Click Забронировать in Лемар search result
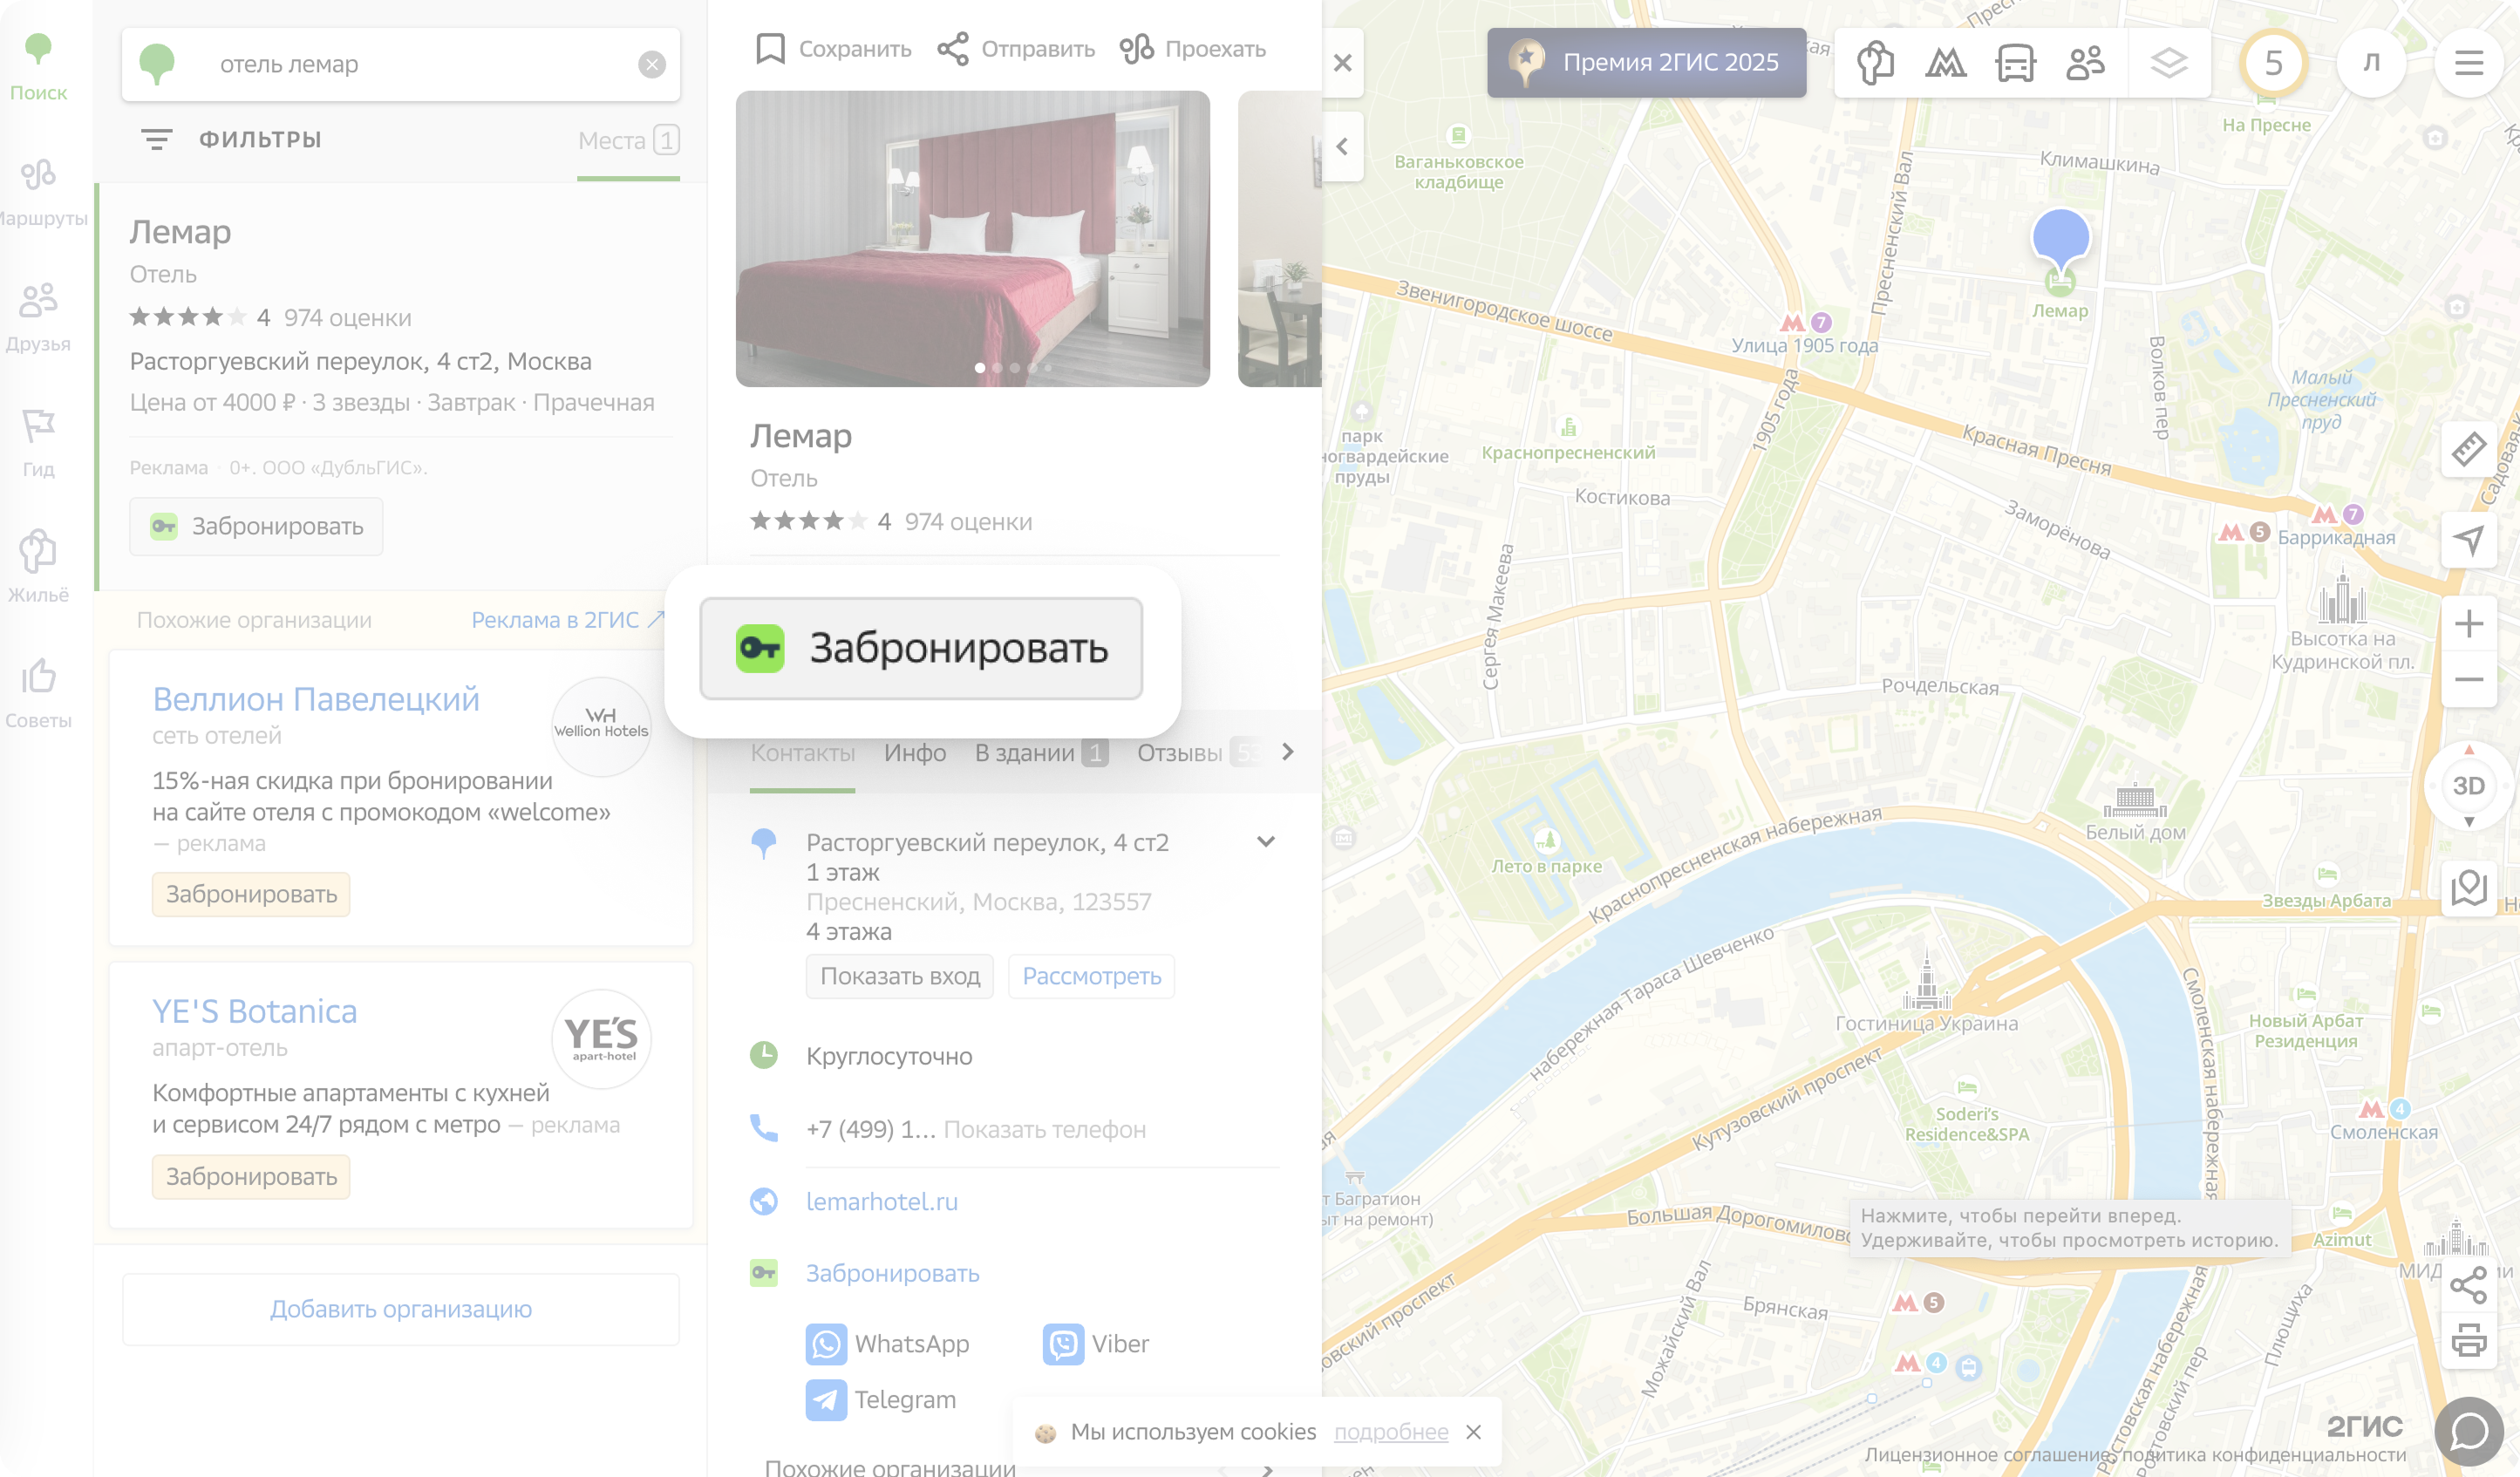This screenshot has width=2520, height=1477. tap(256, 527)
